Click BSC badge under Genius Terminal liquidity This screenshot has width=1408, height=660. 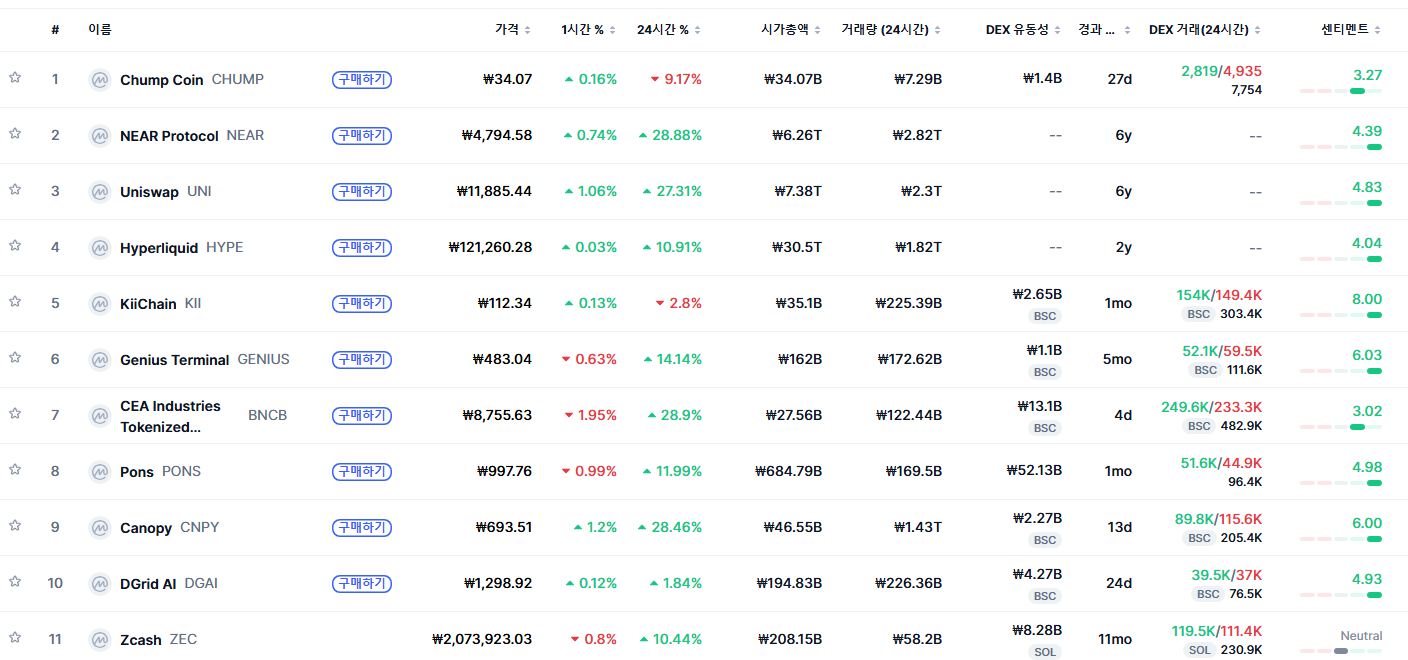click(x=1045, y=372)
